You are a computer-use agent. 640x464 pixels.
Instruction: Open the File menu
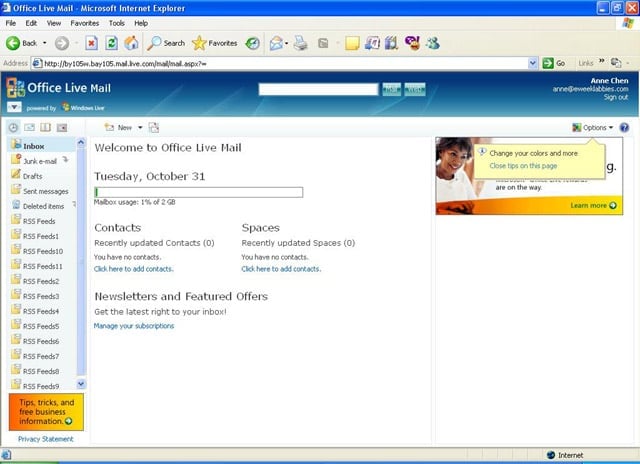click(x=11, y=23)
